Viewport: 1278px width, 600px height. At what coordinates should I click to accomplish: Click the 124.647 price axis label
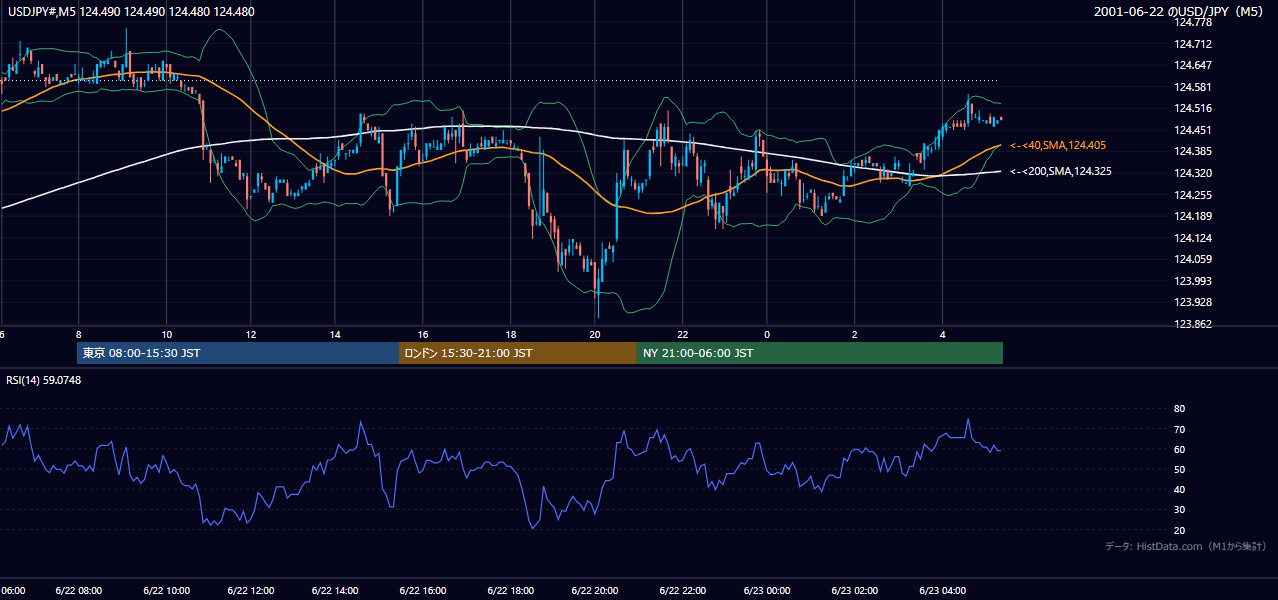coord(1195,65)
